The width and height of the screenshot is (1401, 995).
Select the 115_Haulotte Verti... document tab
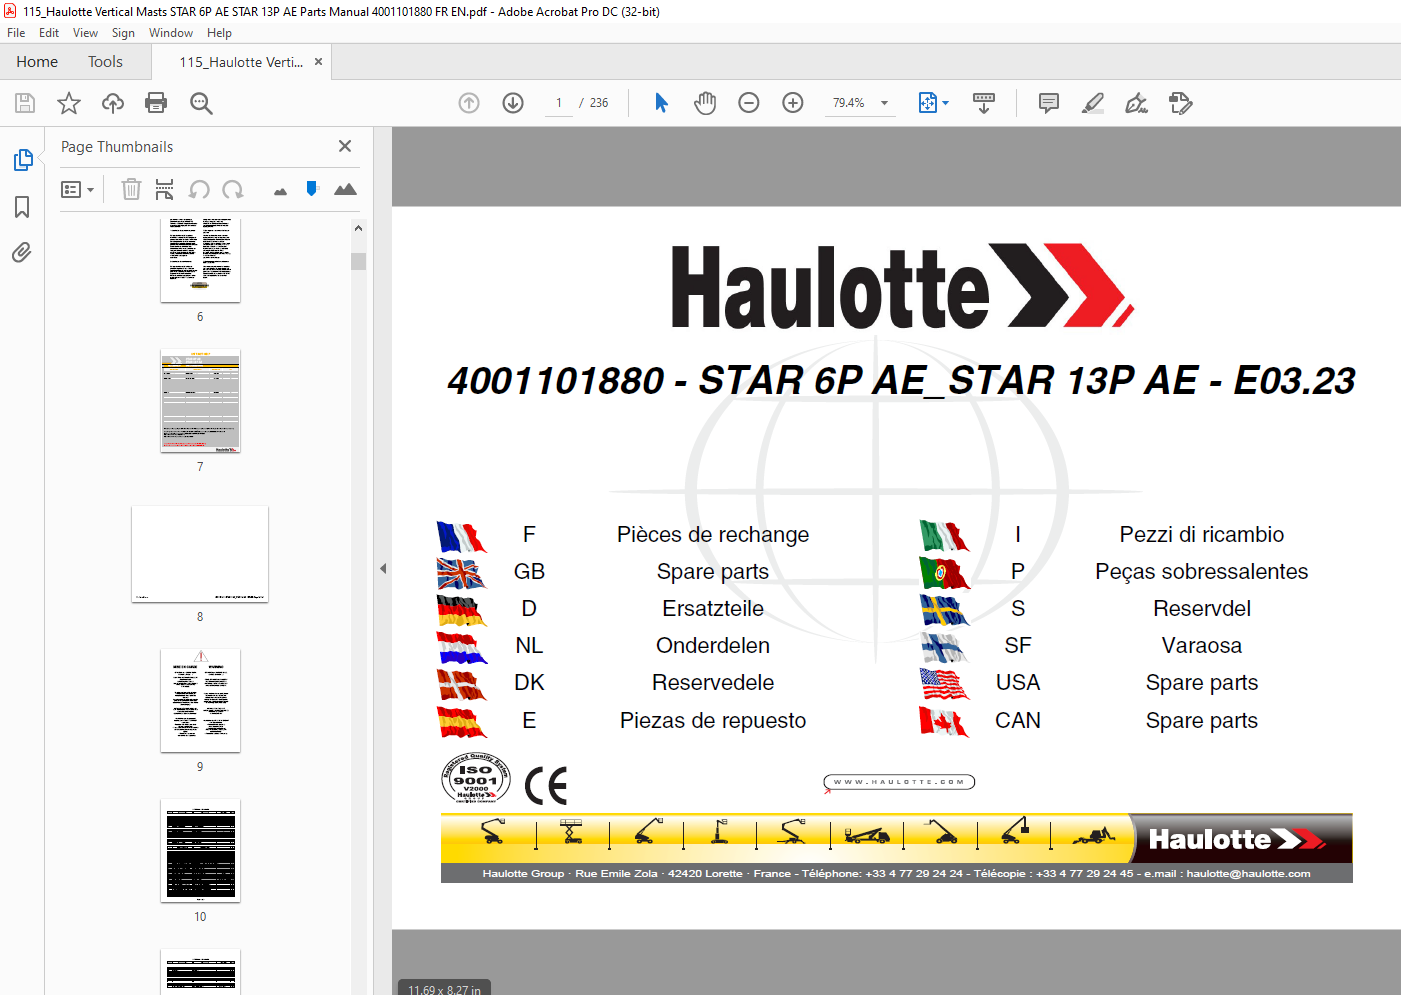pos(241,62)
